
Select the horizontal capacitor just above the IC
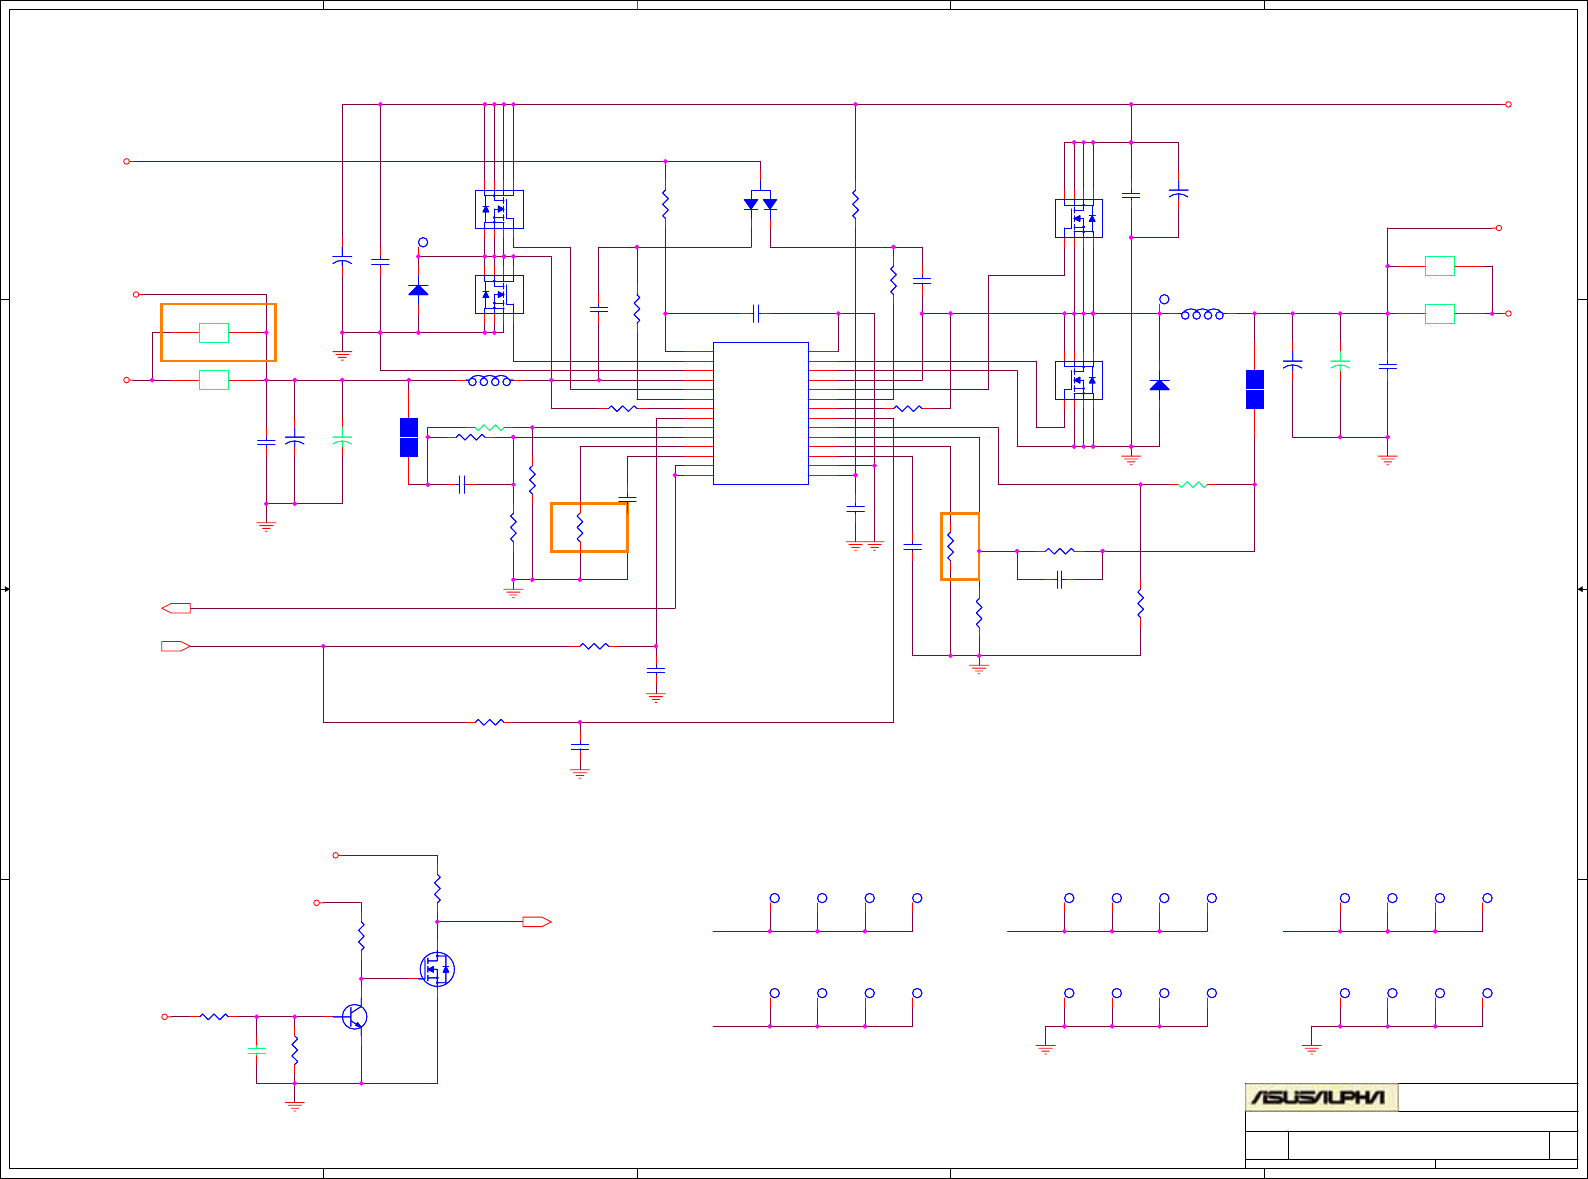[x=757, y=314]
